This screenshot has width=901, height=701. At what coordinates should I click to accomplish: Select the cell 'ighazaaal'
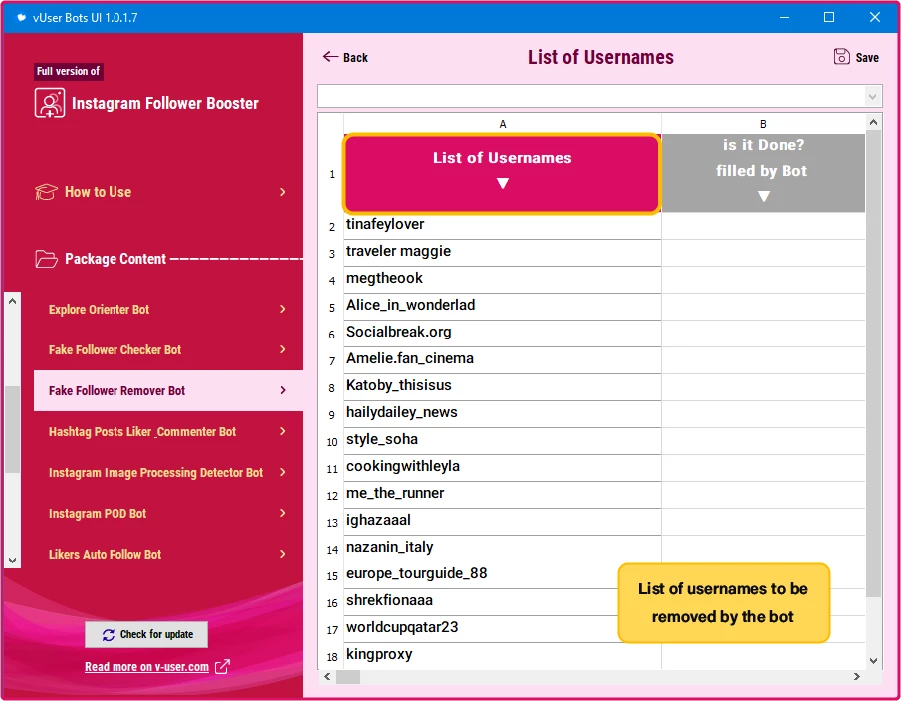point(502,522)
